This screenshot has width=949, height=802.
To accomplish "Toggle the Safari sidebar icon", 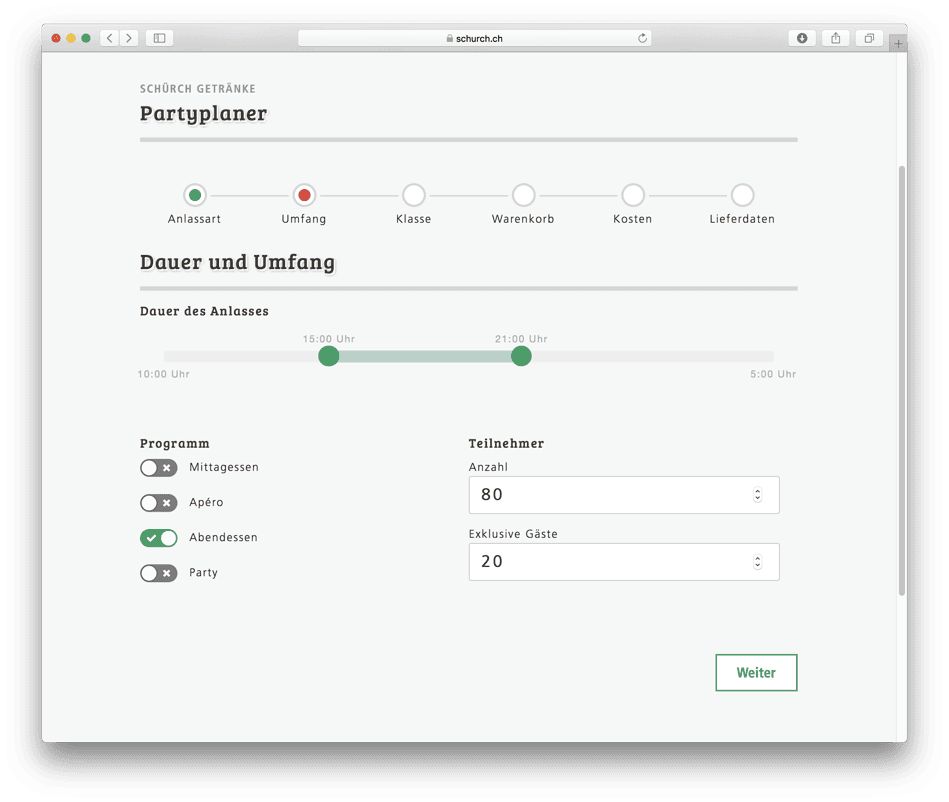I will [x=159, y=38].
